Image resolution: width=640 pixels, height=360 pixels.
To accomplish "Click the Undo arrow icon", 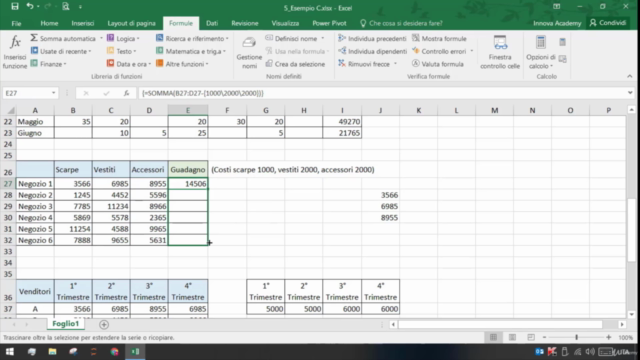I will (x=29, y=7).
